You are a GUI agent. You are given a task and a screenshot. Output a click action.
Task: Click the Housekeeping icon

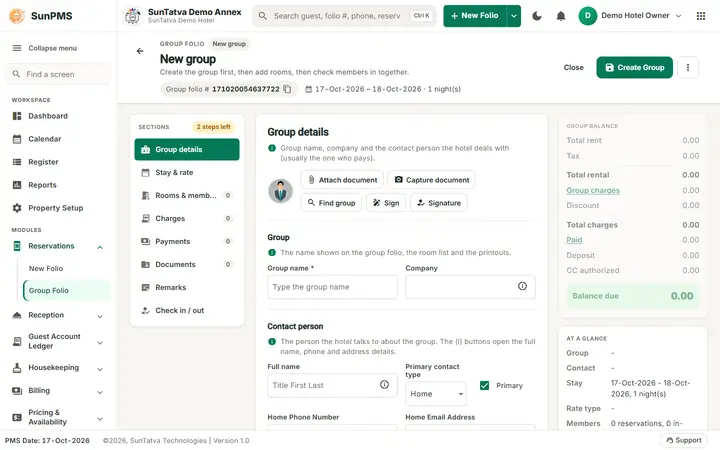(x=17, y=367)
